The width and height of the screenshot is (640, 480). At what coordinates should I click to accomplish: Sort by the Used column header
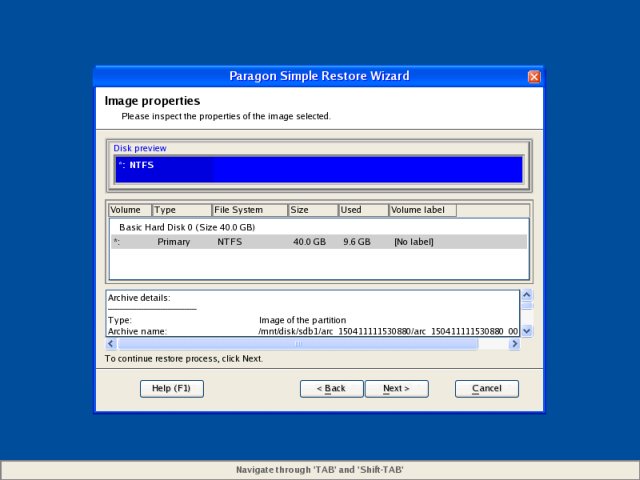pyautogui.click(x=364, y=210)
